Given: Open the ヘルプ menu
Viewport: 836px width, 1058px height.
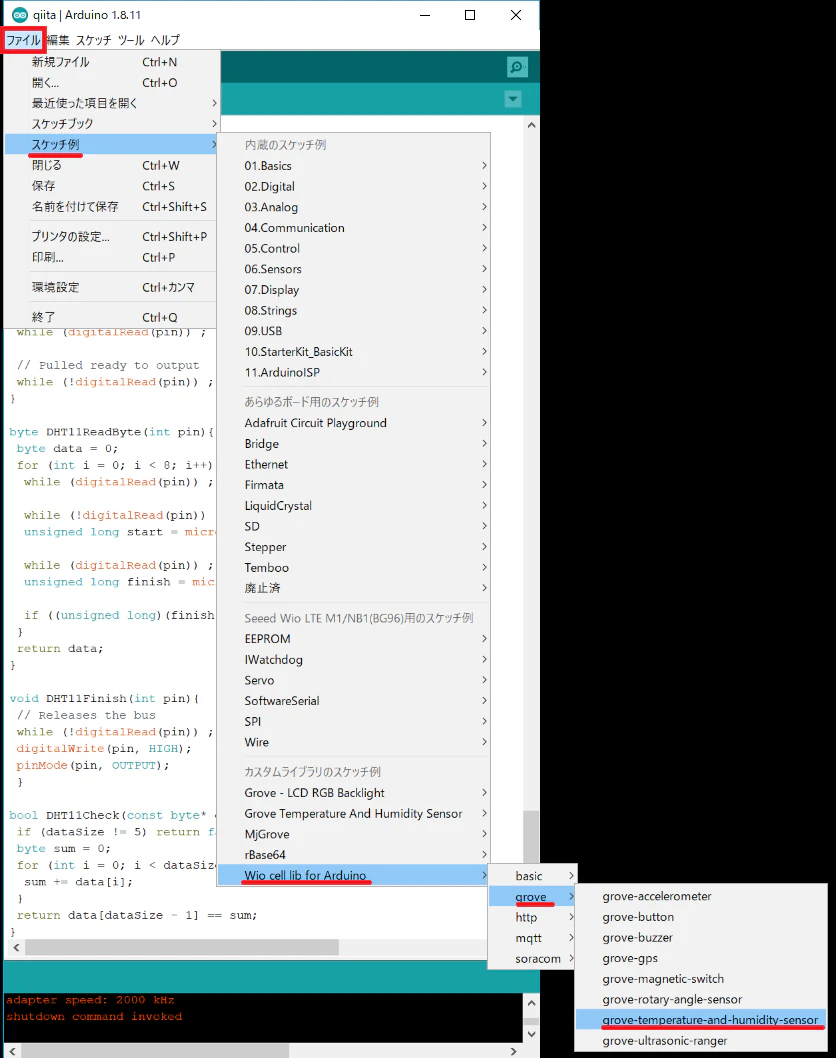Looking at the screenshot, I should click(165, 40).
